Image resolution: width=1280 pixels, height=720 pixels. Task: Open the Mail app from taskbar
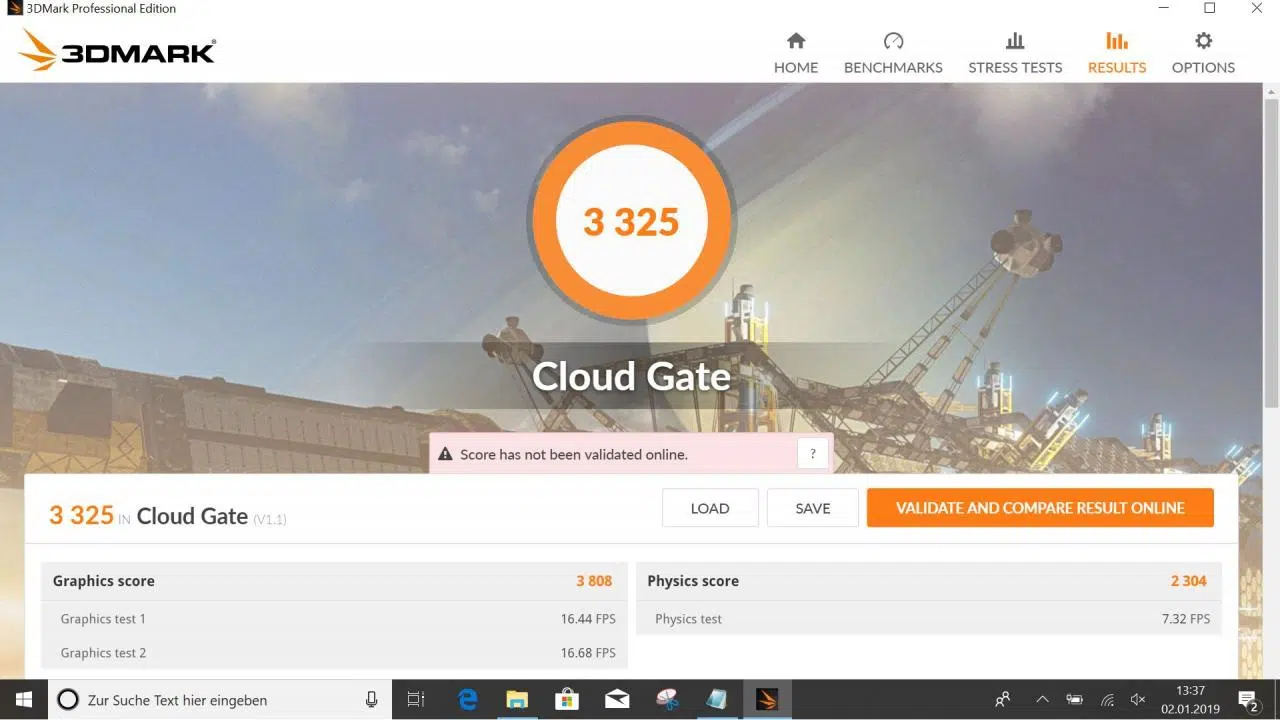click(617, 700)
